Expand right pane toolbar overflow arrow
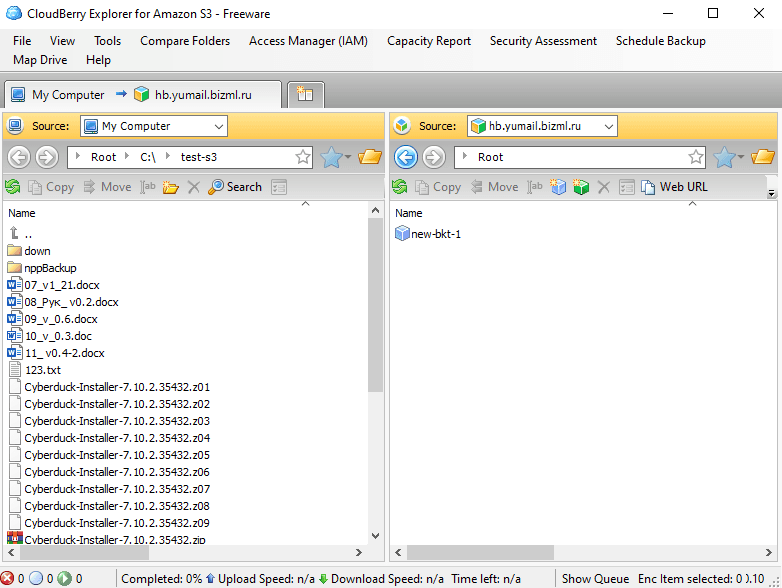782x588 pixels. [772, 193]
